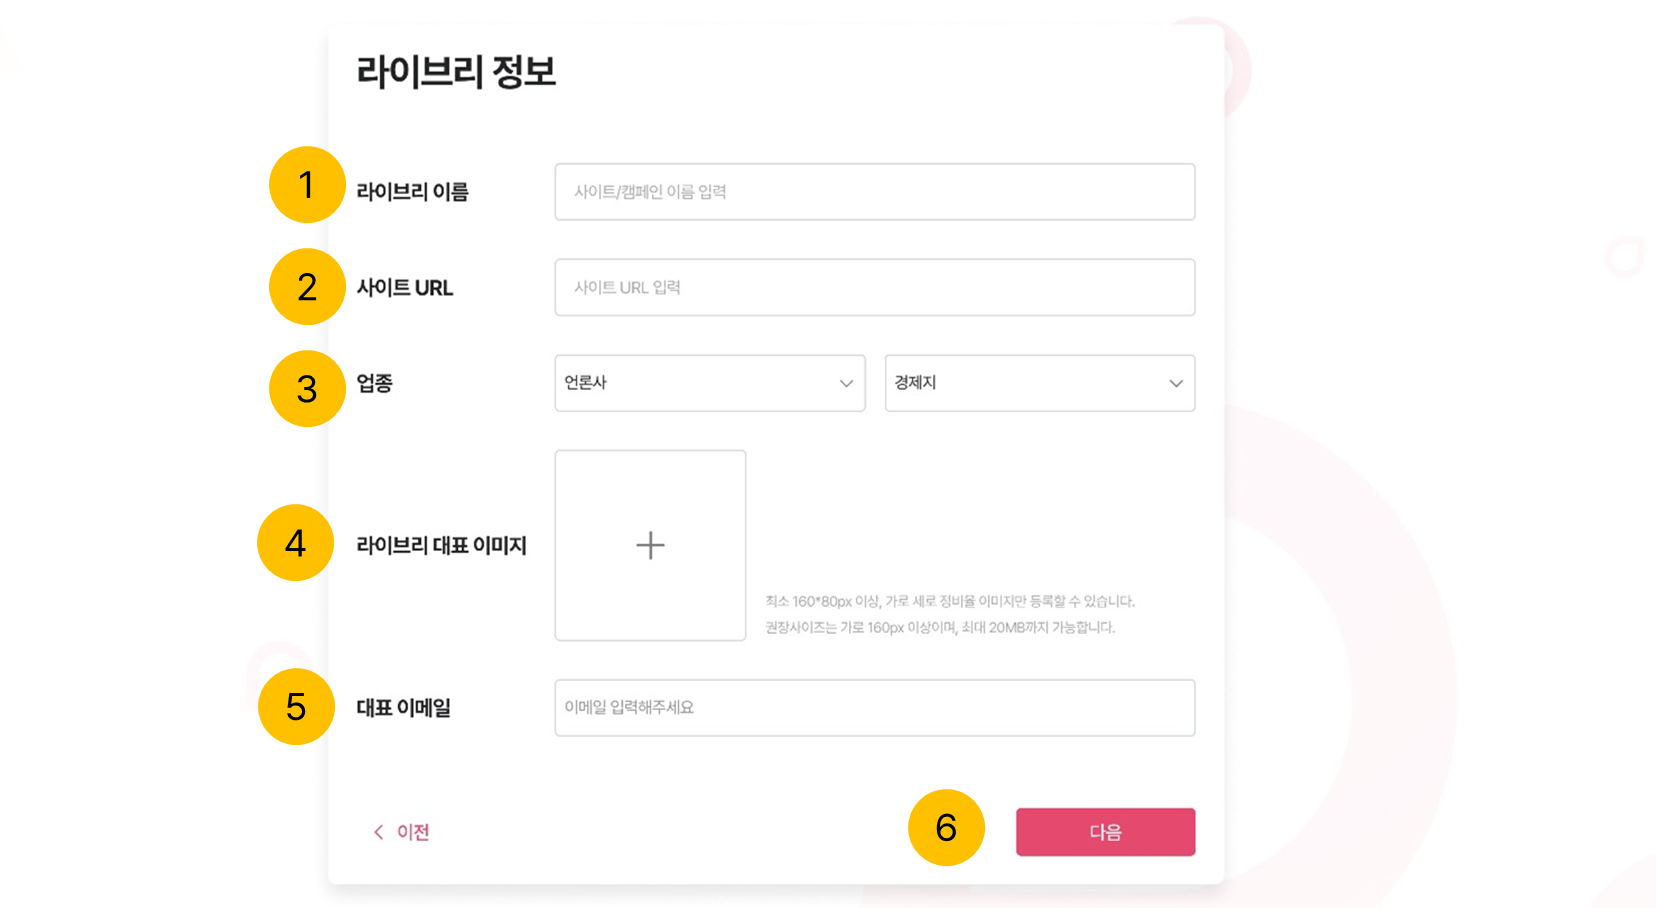This screenshot has height=908, width=1656.
Task: Click the 라이브러리 정보 heading
Action: tap(456, 72)
